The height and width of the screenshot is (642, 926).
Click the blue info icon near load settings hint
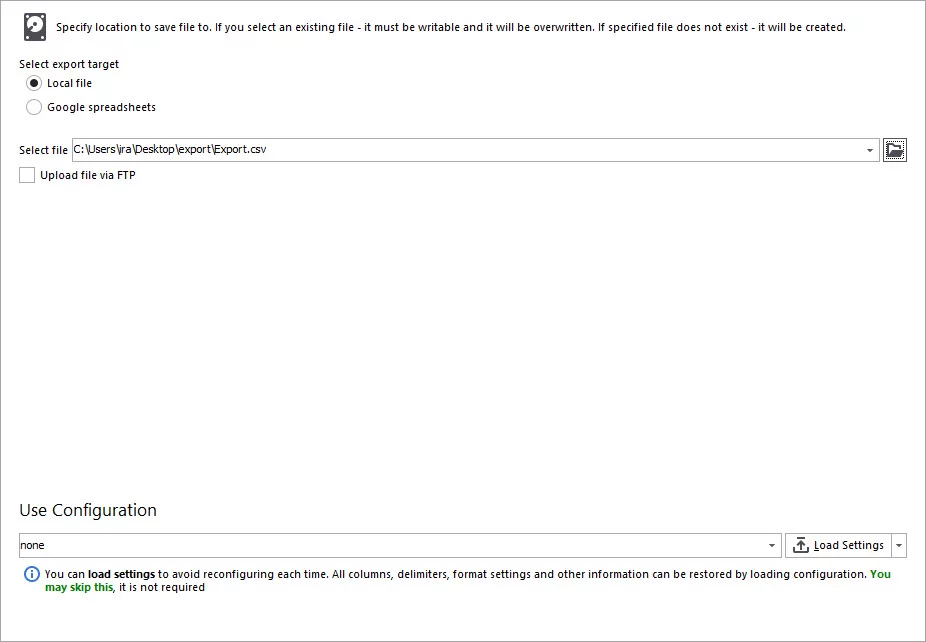tap(31, 574)
